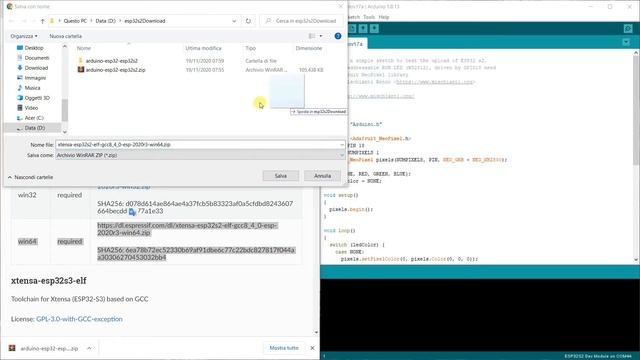Sort files by the Nome column
640x360 pixels.
click(x=84, y=48)
